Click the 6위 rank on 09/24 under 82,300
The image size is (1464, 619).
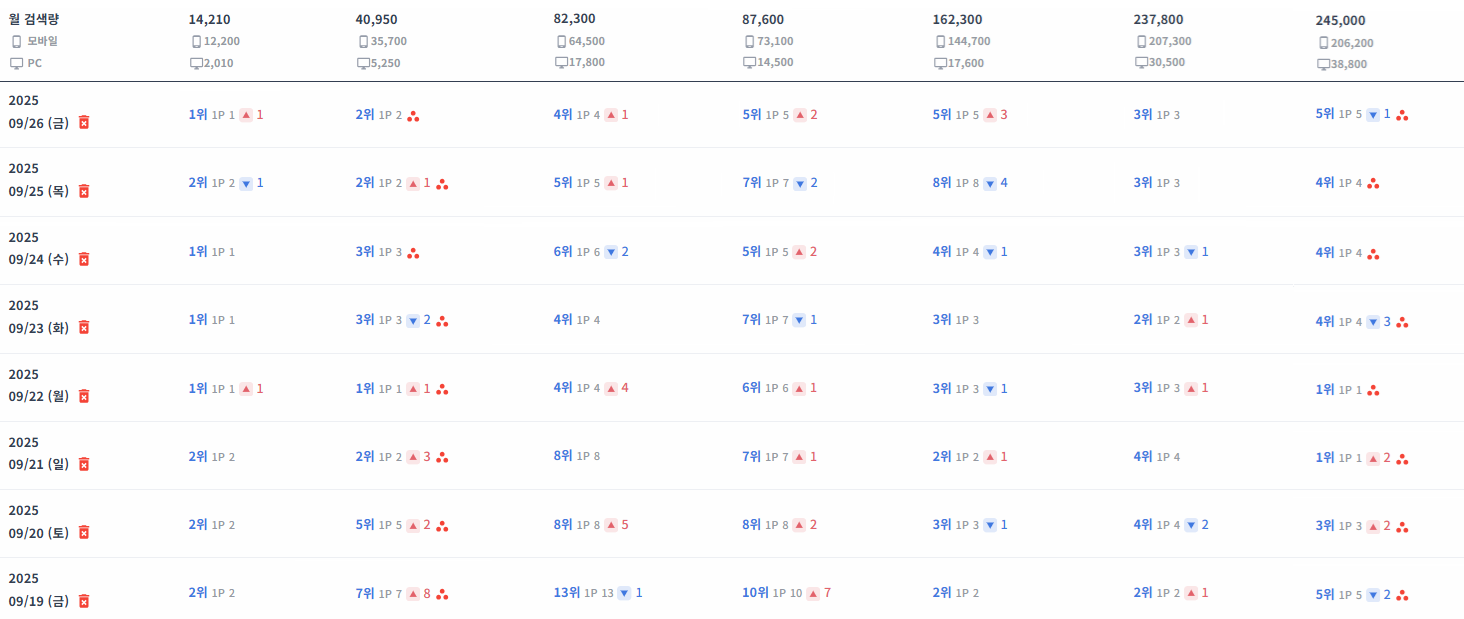pyautogui.click(x=563, y=252)
